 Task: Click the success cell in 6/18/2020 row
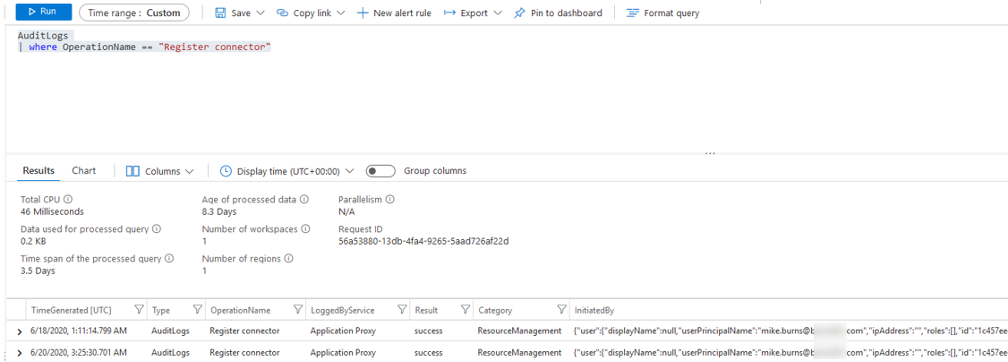pyautogui.click(x=429, y=332)
